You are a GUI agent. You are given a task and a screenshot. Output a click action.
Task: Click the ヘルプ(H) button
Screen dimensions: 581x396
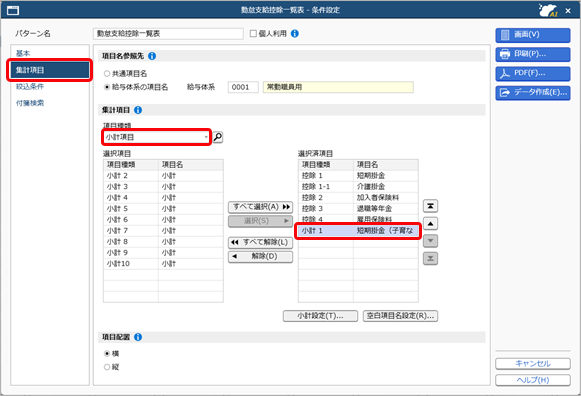pos(533,380)
